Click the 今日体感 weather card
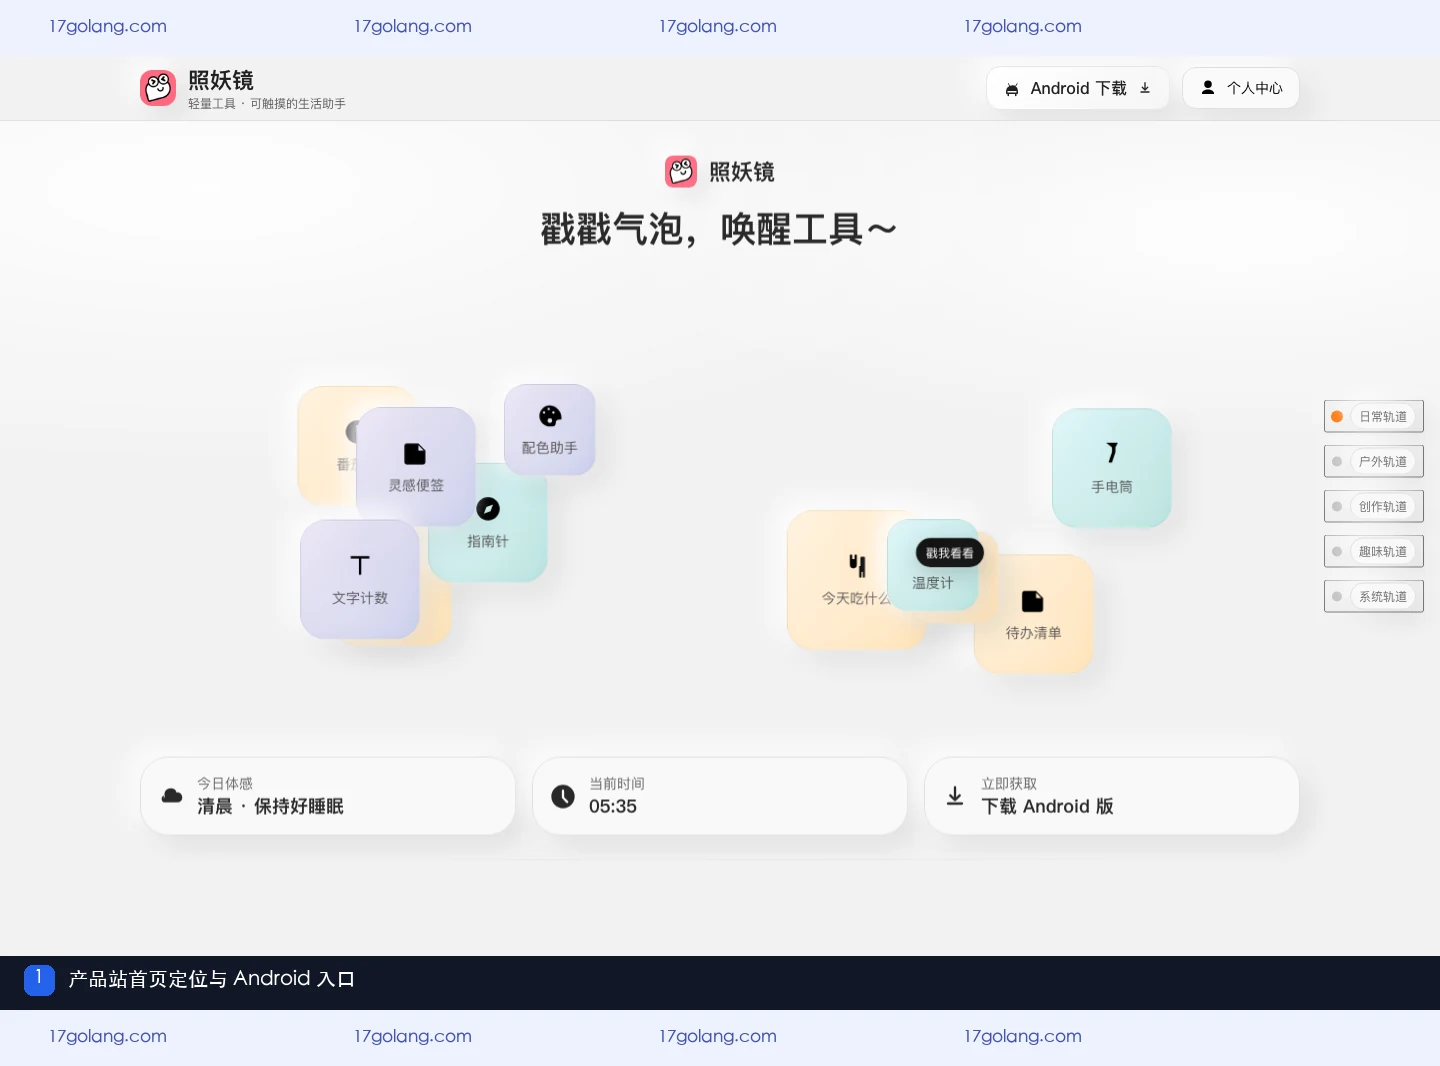This screenshot has height=1066, width=1440. (328, 796)
